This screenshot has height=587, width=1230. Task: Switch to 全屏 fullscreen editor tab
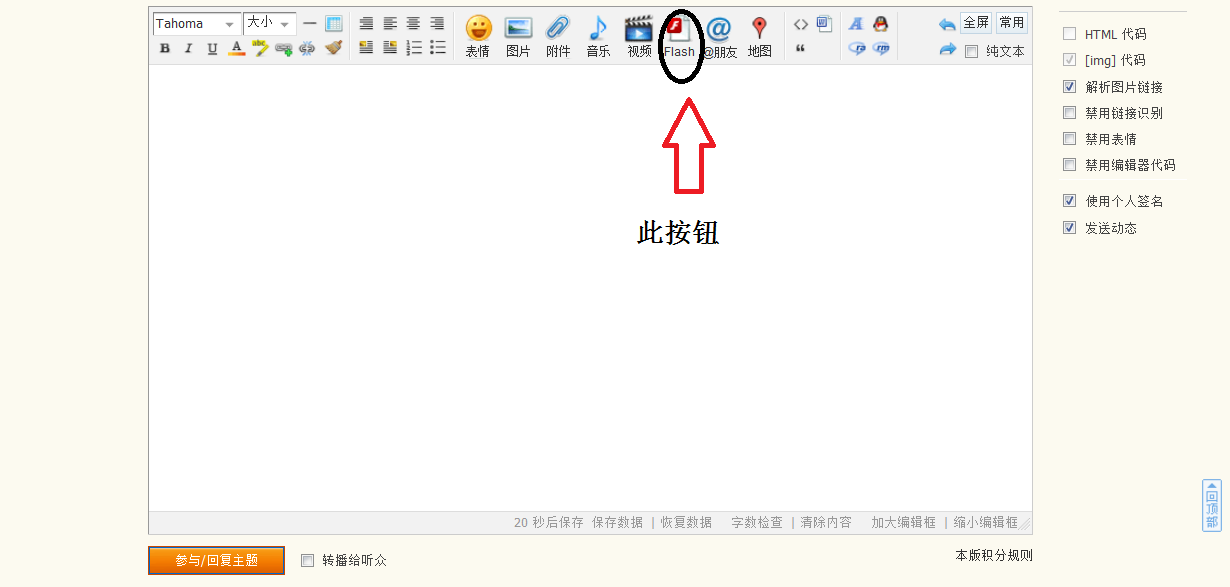click(975, 23)
